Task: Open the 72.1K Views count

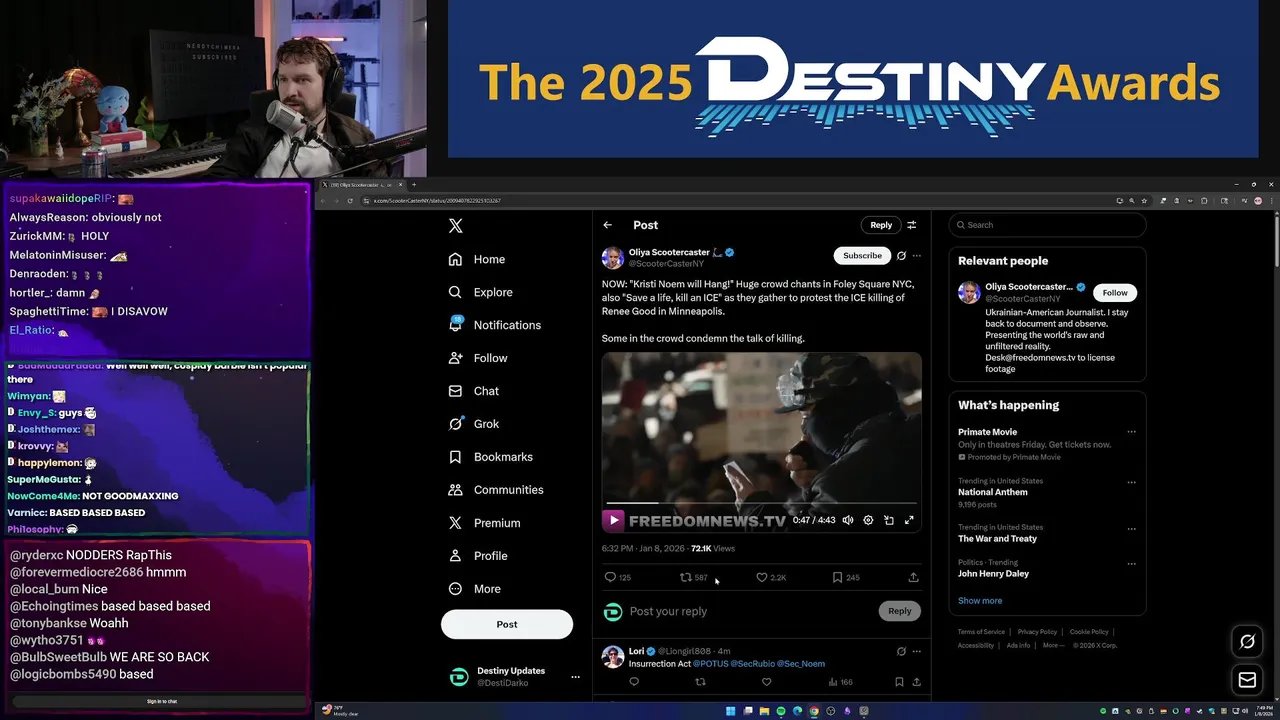Action: 712,548
